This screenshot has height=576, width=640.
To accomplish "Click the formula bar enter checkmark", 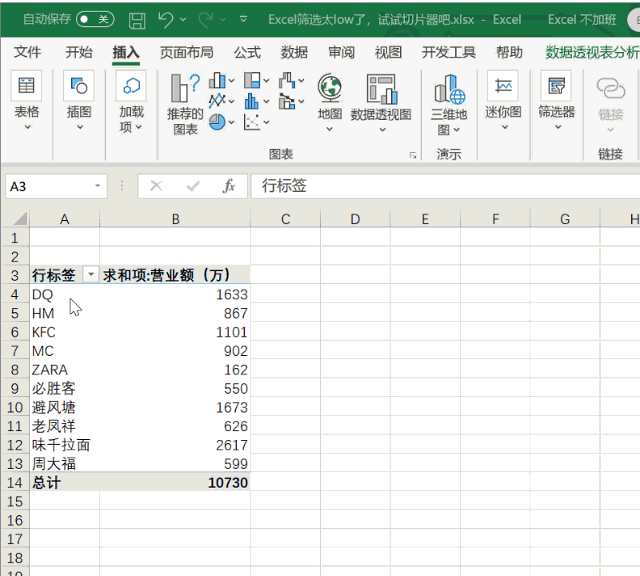I will coord(193,186).
